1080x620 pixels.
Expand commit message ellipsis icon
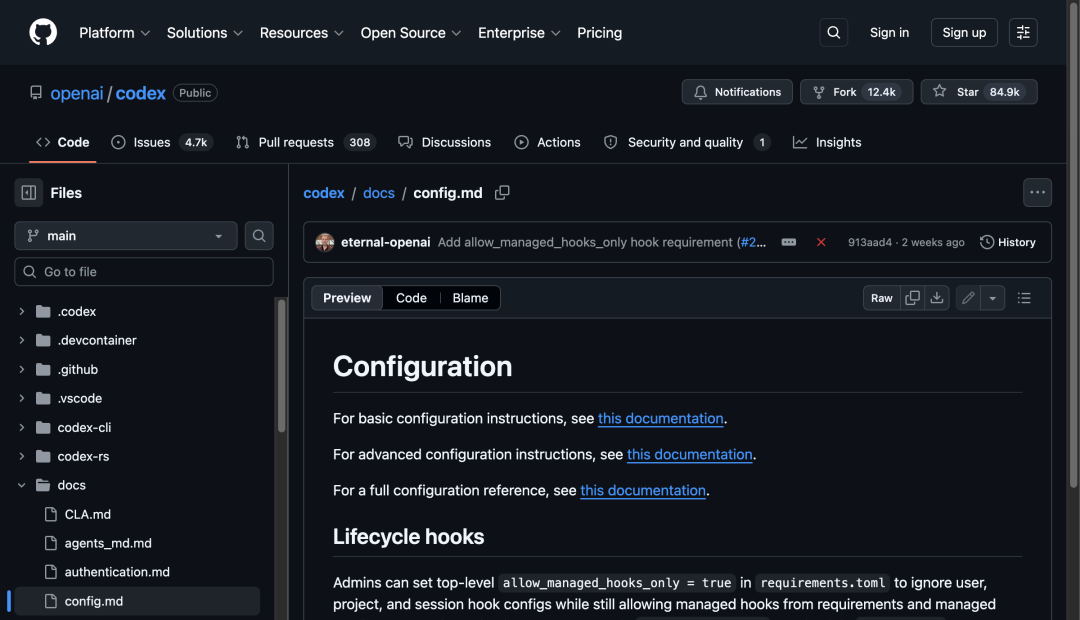coord(789,242)
